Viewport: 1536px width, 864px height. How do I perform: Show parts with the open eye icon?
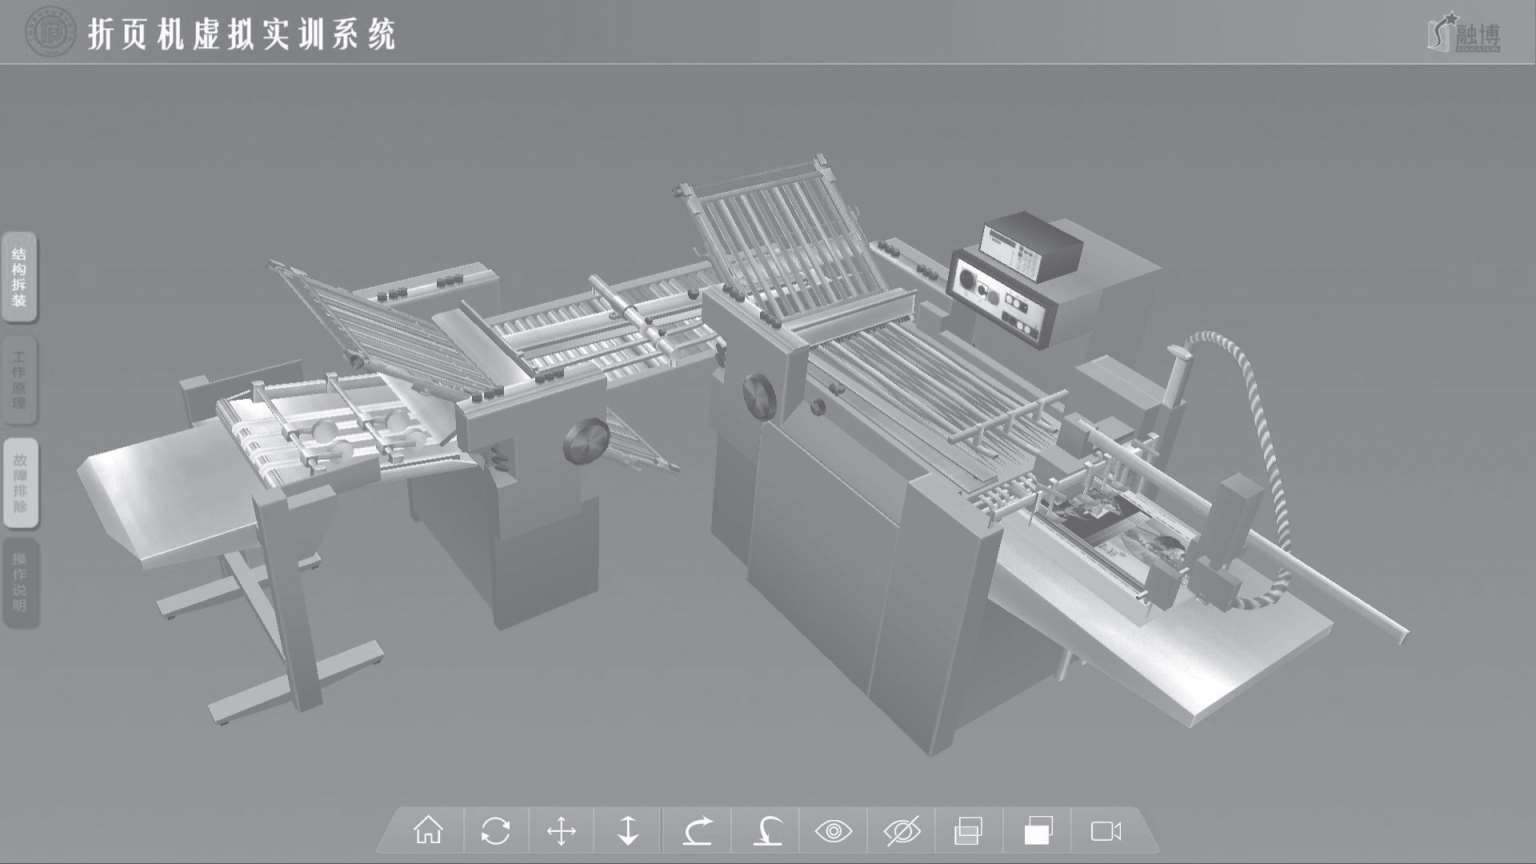(x=833, y=831)
